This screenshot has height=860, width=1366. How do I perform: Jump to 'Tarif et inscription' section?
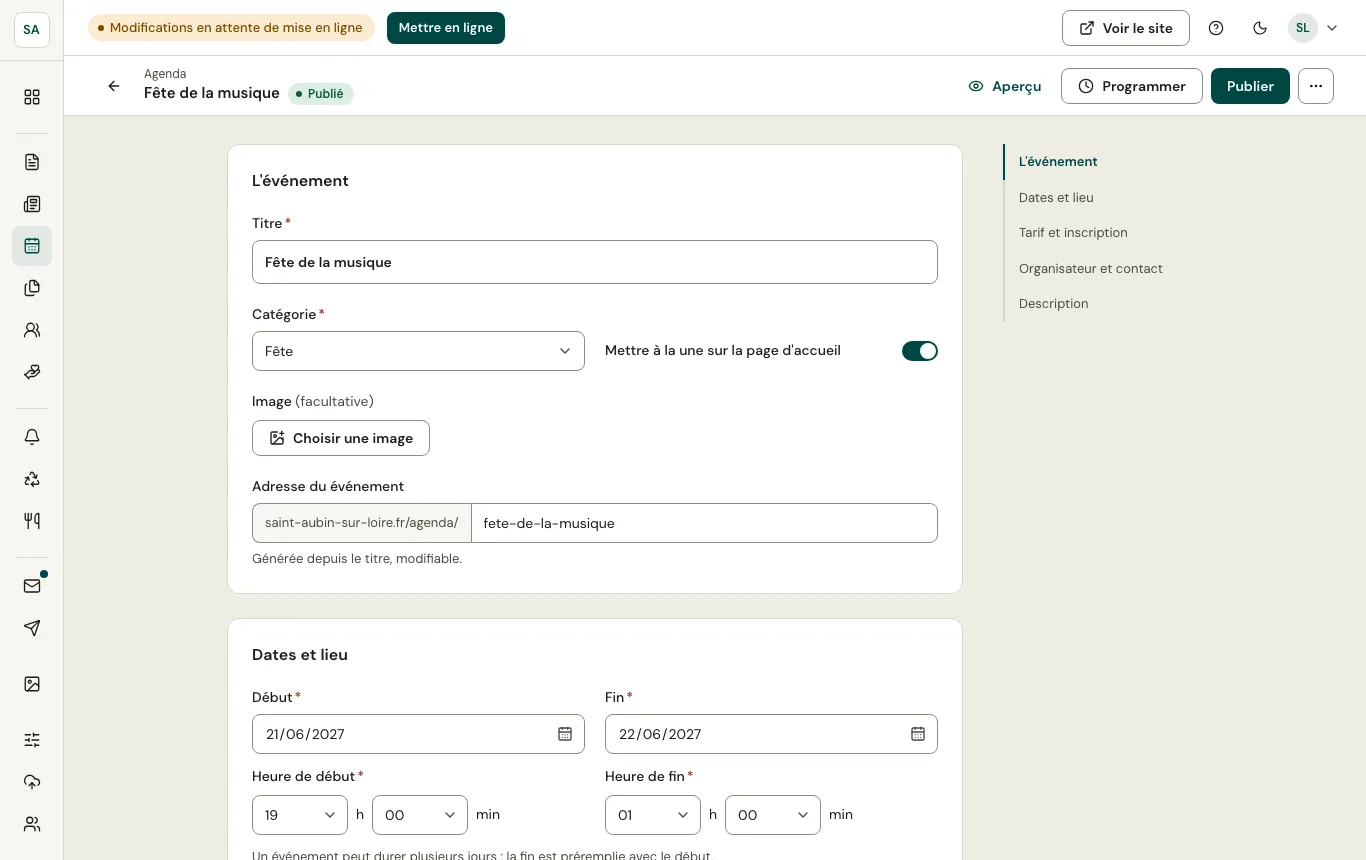1073,232
